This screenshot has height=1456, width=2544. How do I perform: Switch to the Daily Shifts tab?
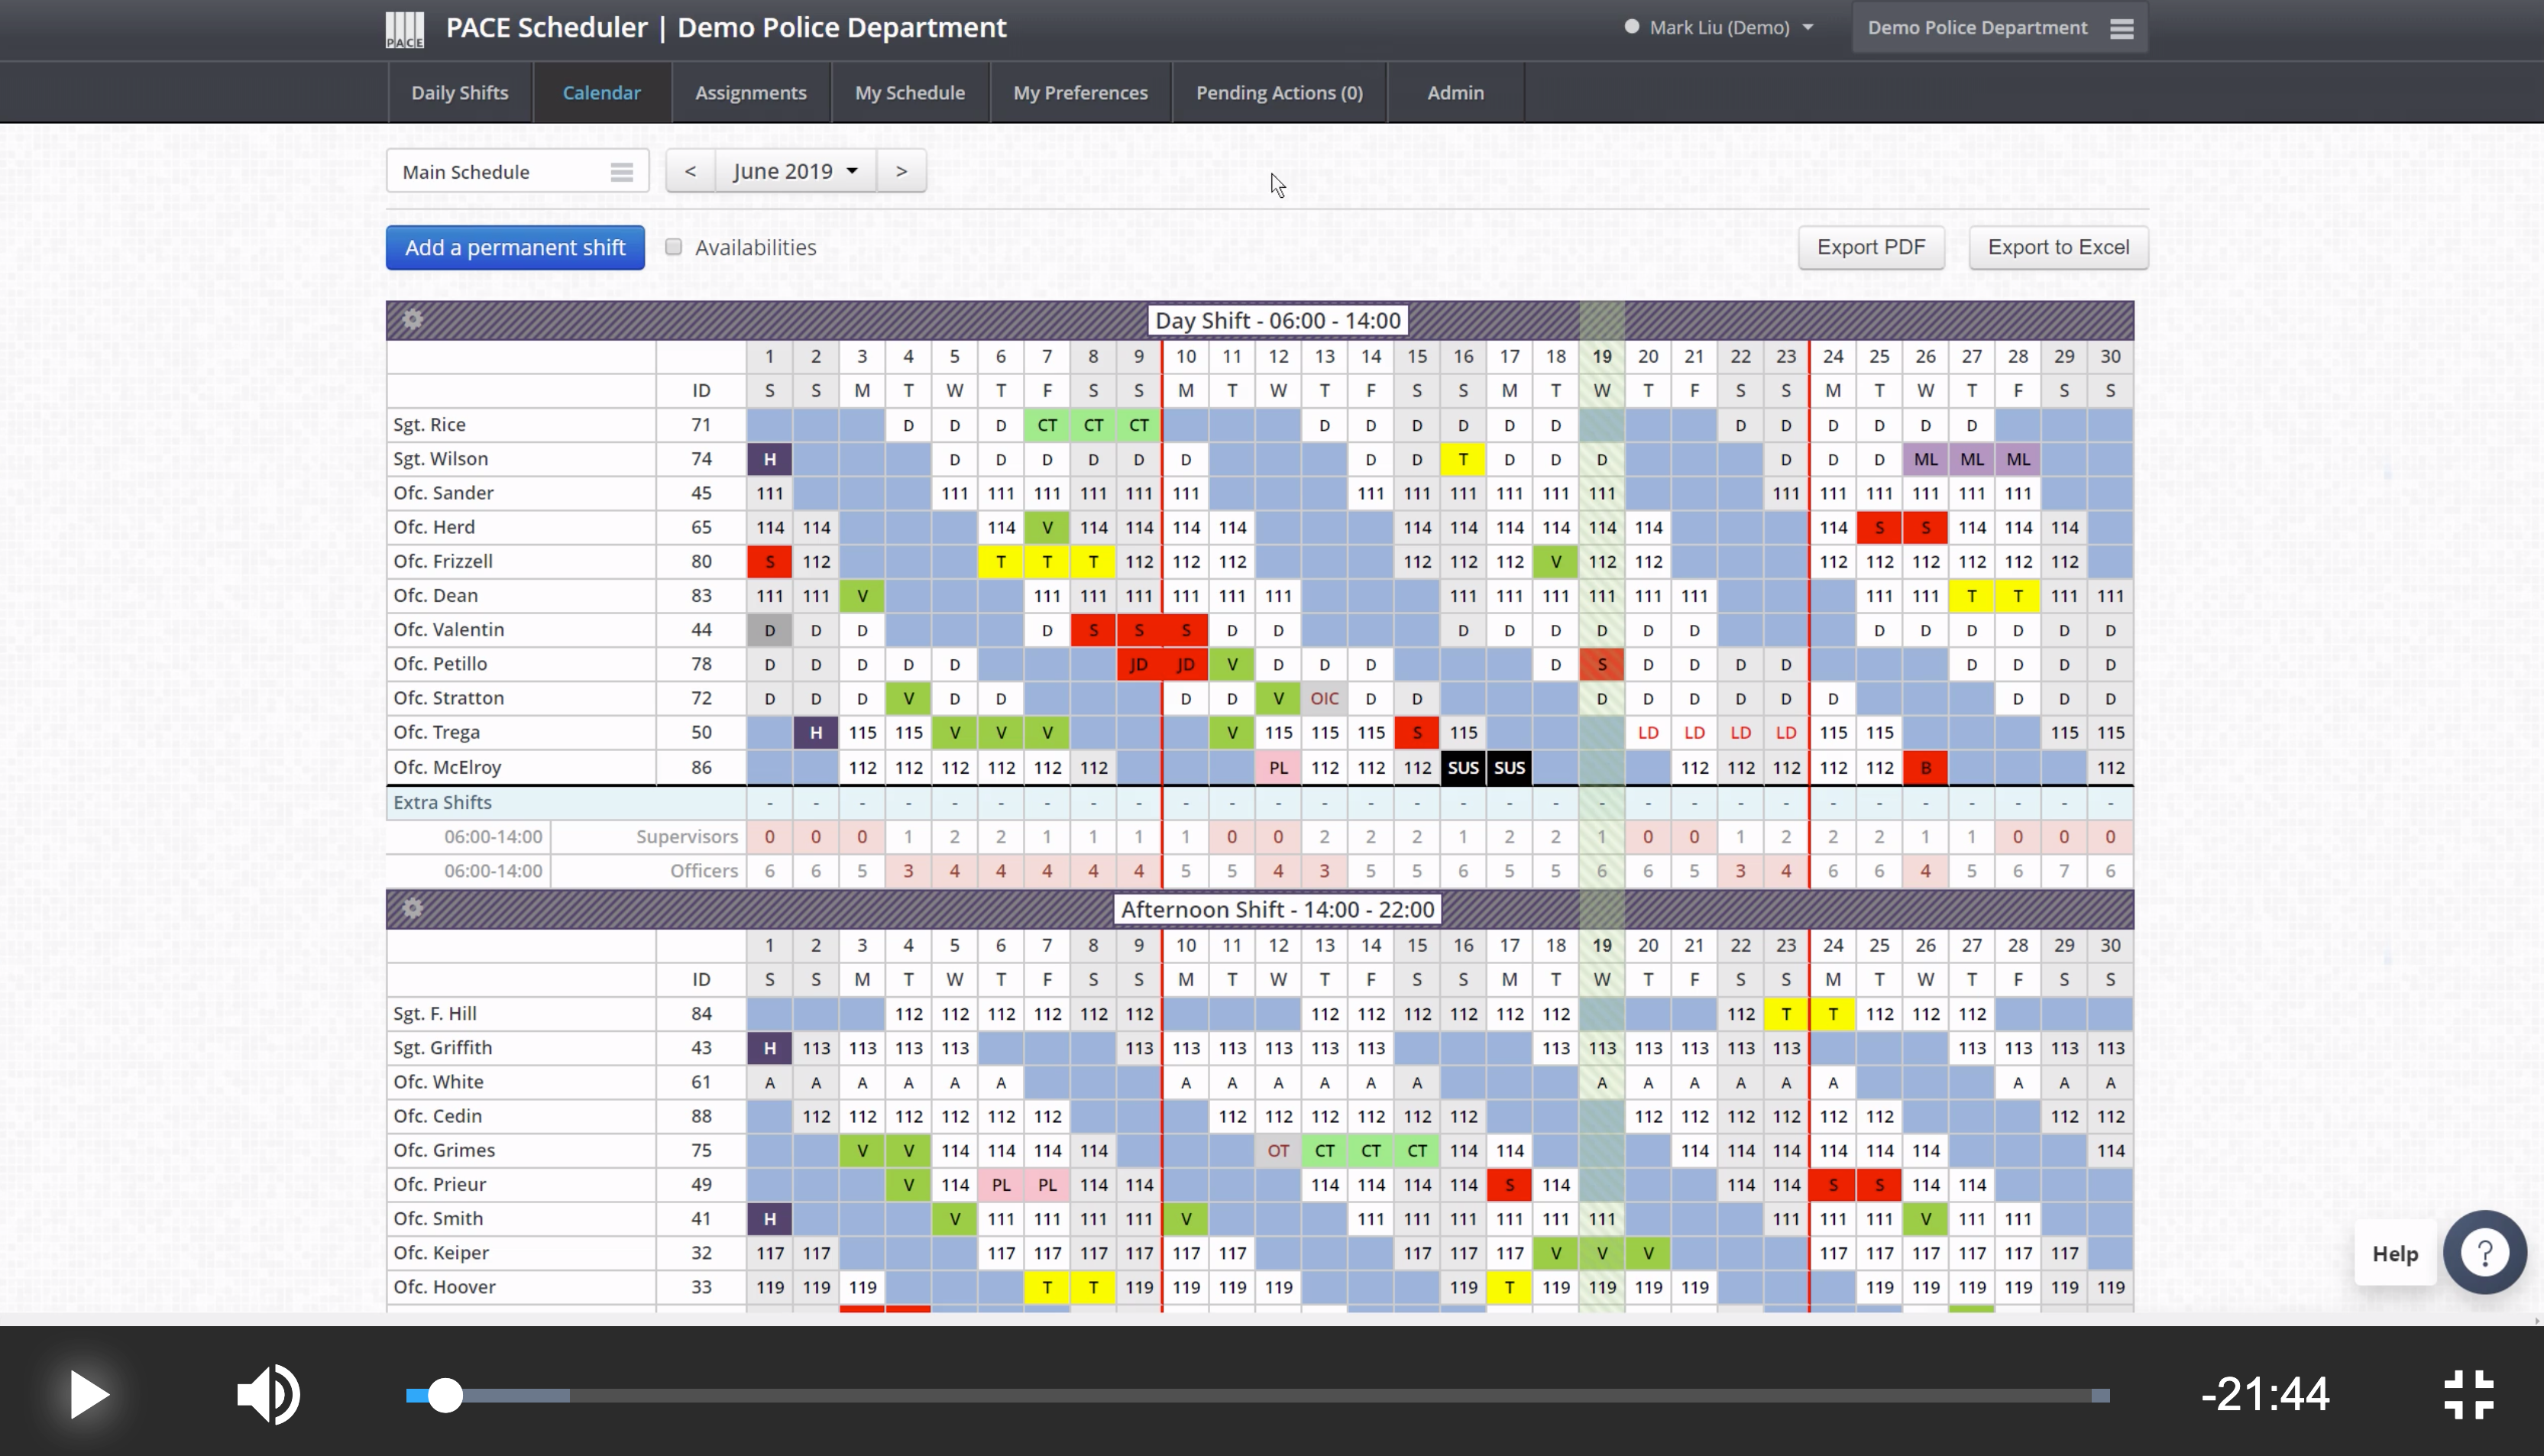(x=459, y=93)
